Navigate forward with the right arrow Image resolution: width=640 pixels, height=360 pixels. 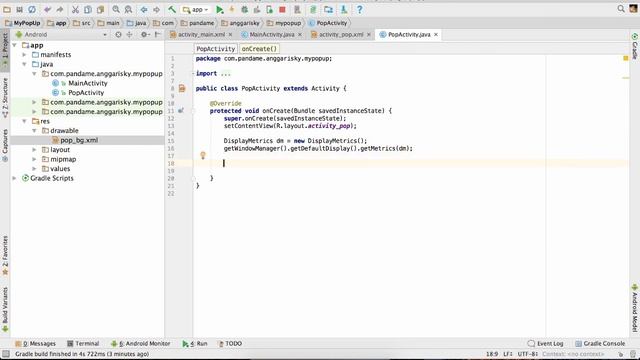pos(156,9)
